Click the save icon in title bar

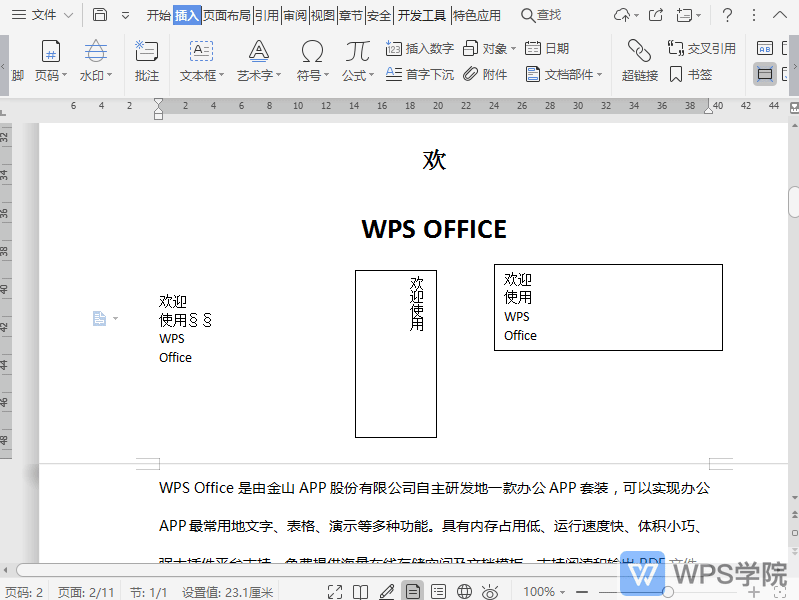tap(100, 15)
